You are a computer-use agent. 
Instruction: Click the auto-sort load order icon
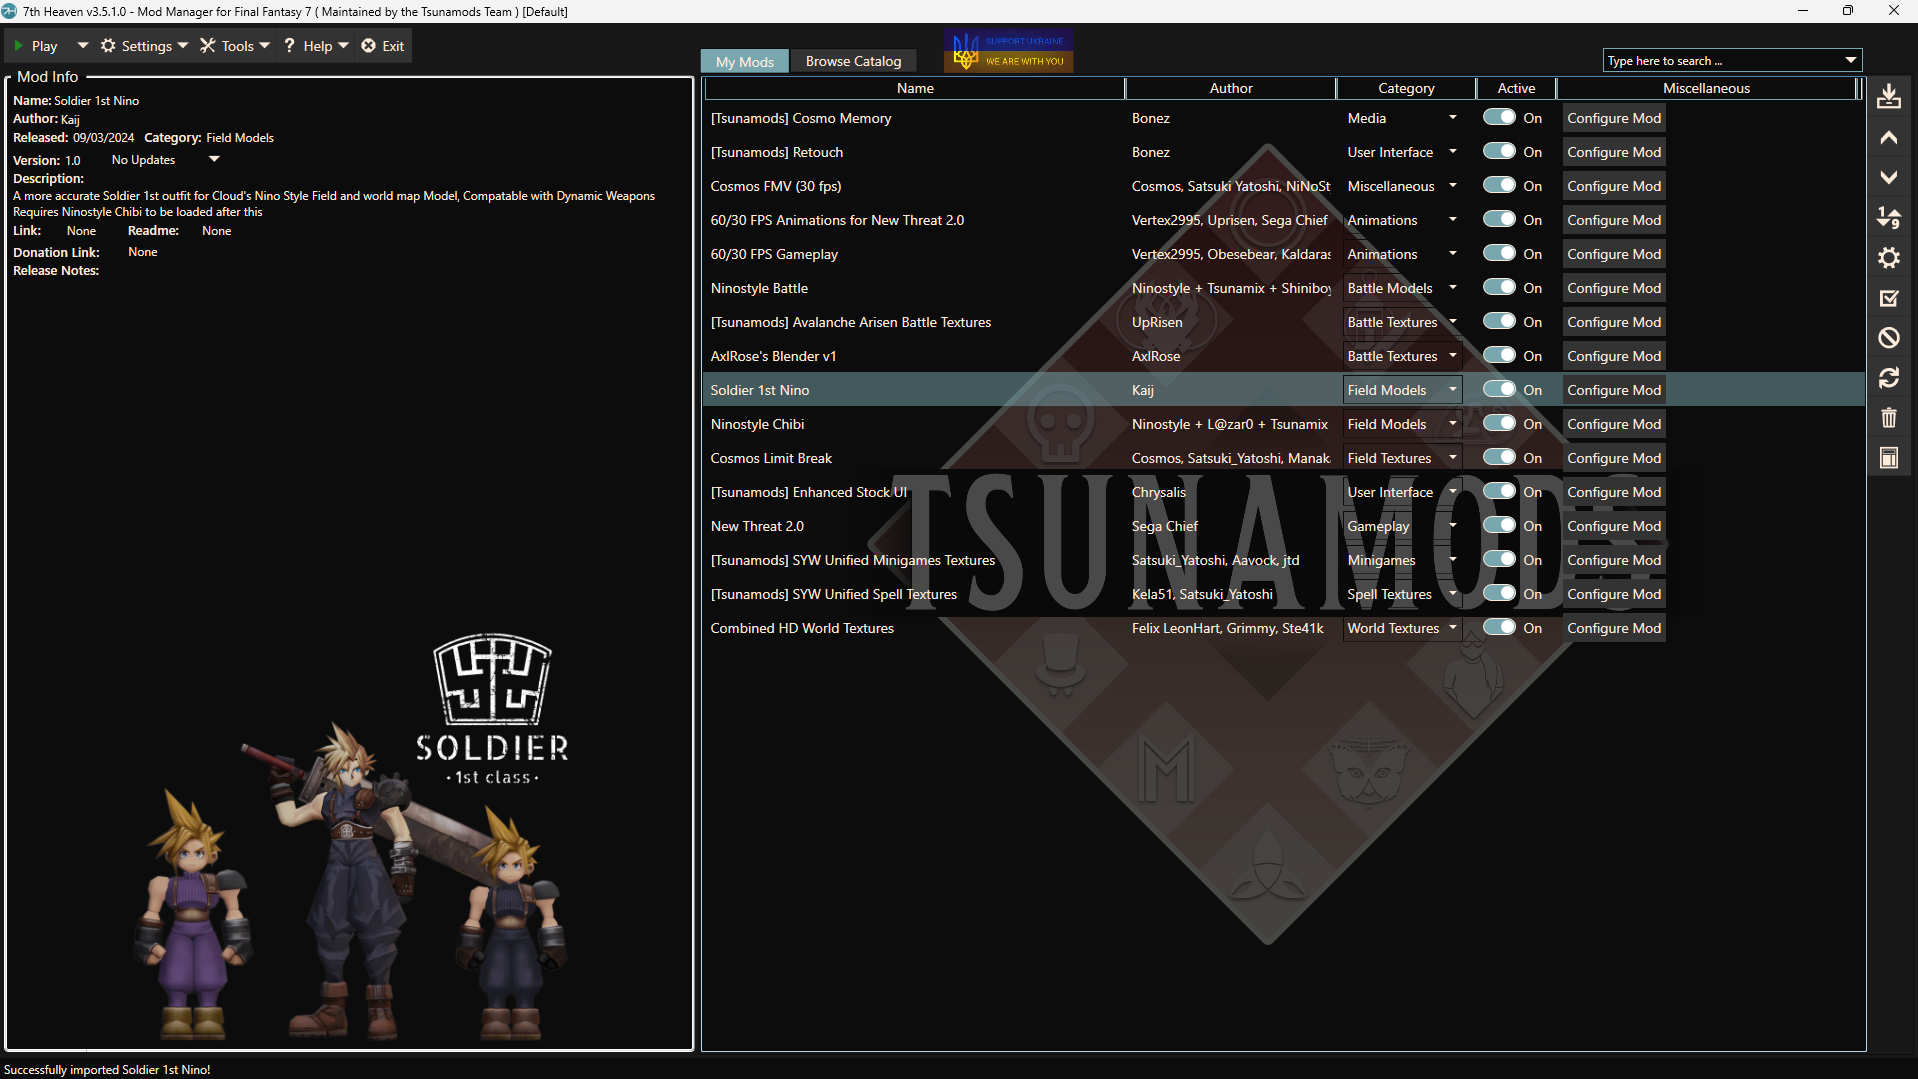1888,218
